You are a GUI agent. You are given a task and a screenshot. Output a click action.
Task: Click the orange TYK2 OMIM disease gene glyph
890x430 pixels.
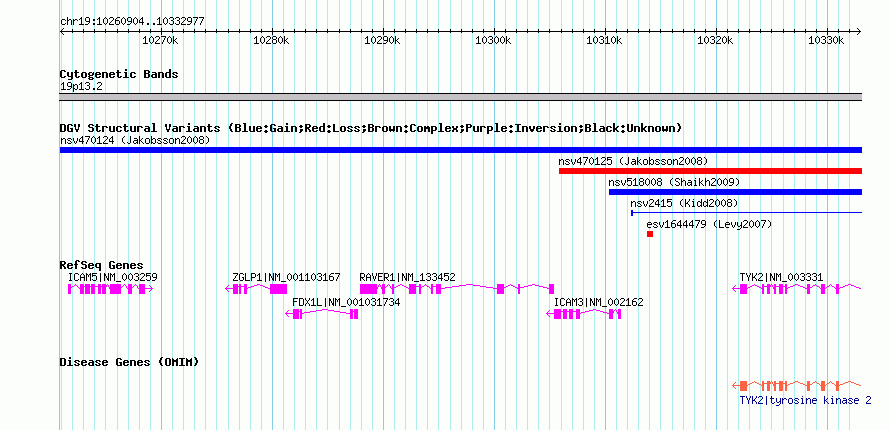coord(797,386)
